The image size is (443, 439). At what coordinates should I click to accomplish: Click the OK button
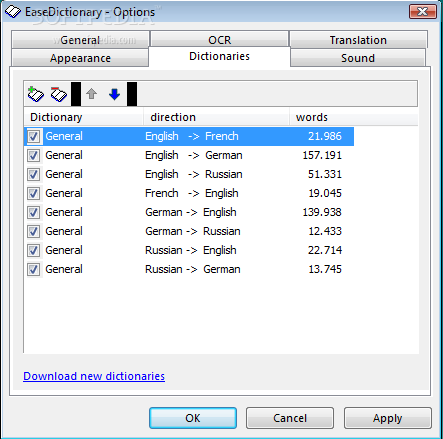[193, 418]
